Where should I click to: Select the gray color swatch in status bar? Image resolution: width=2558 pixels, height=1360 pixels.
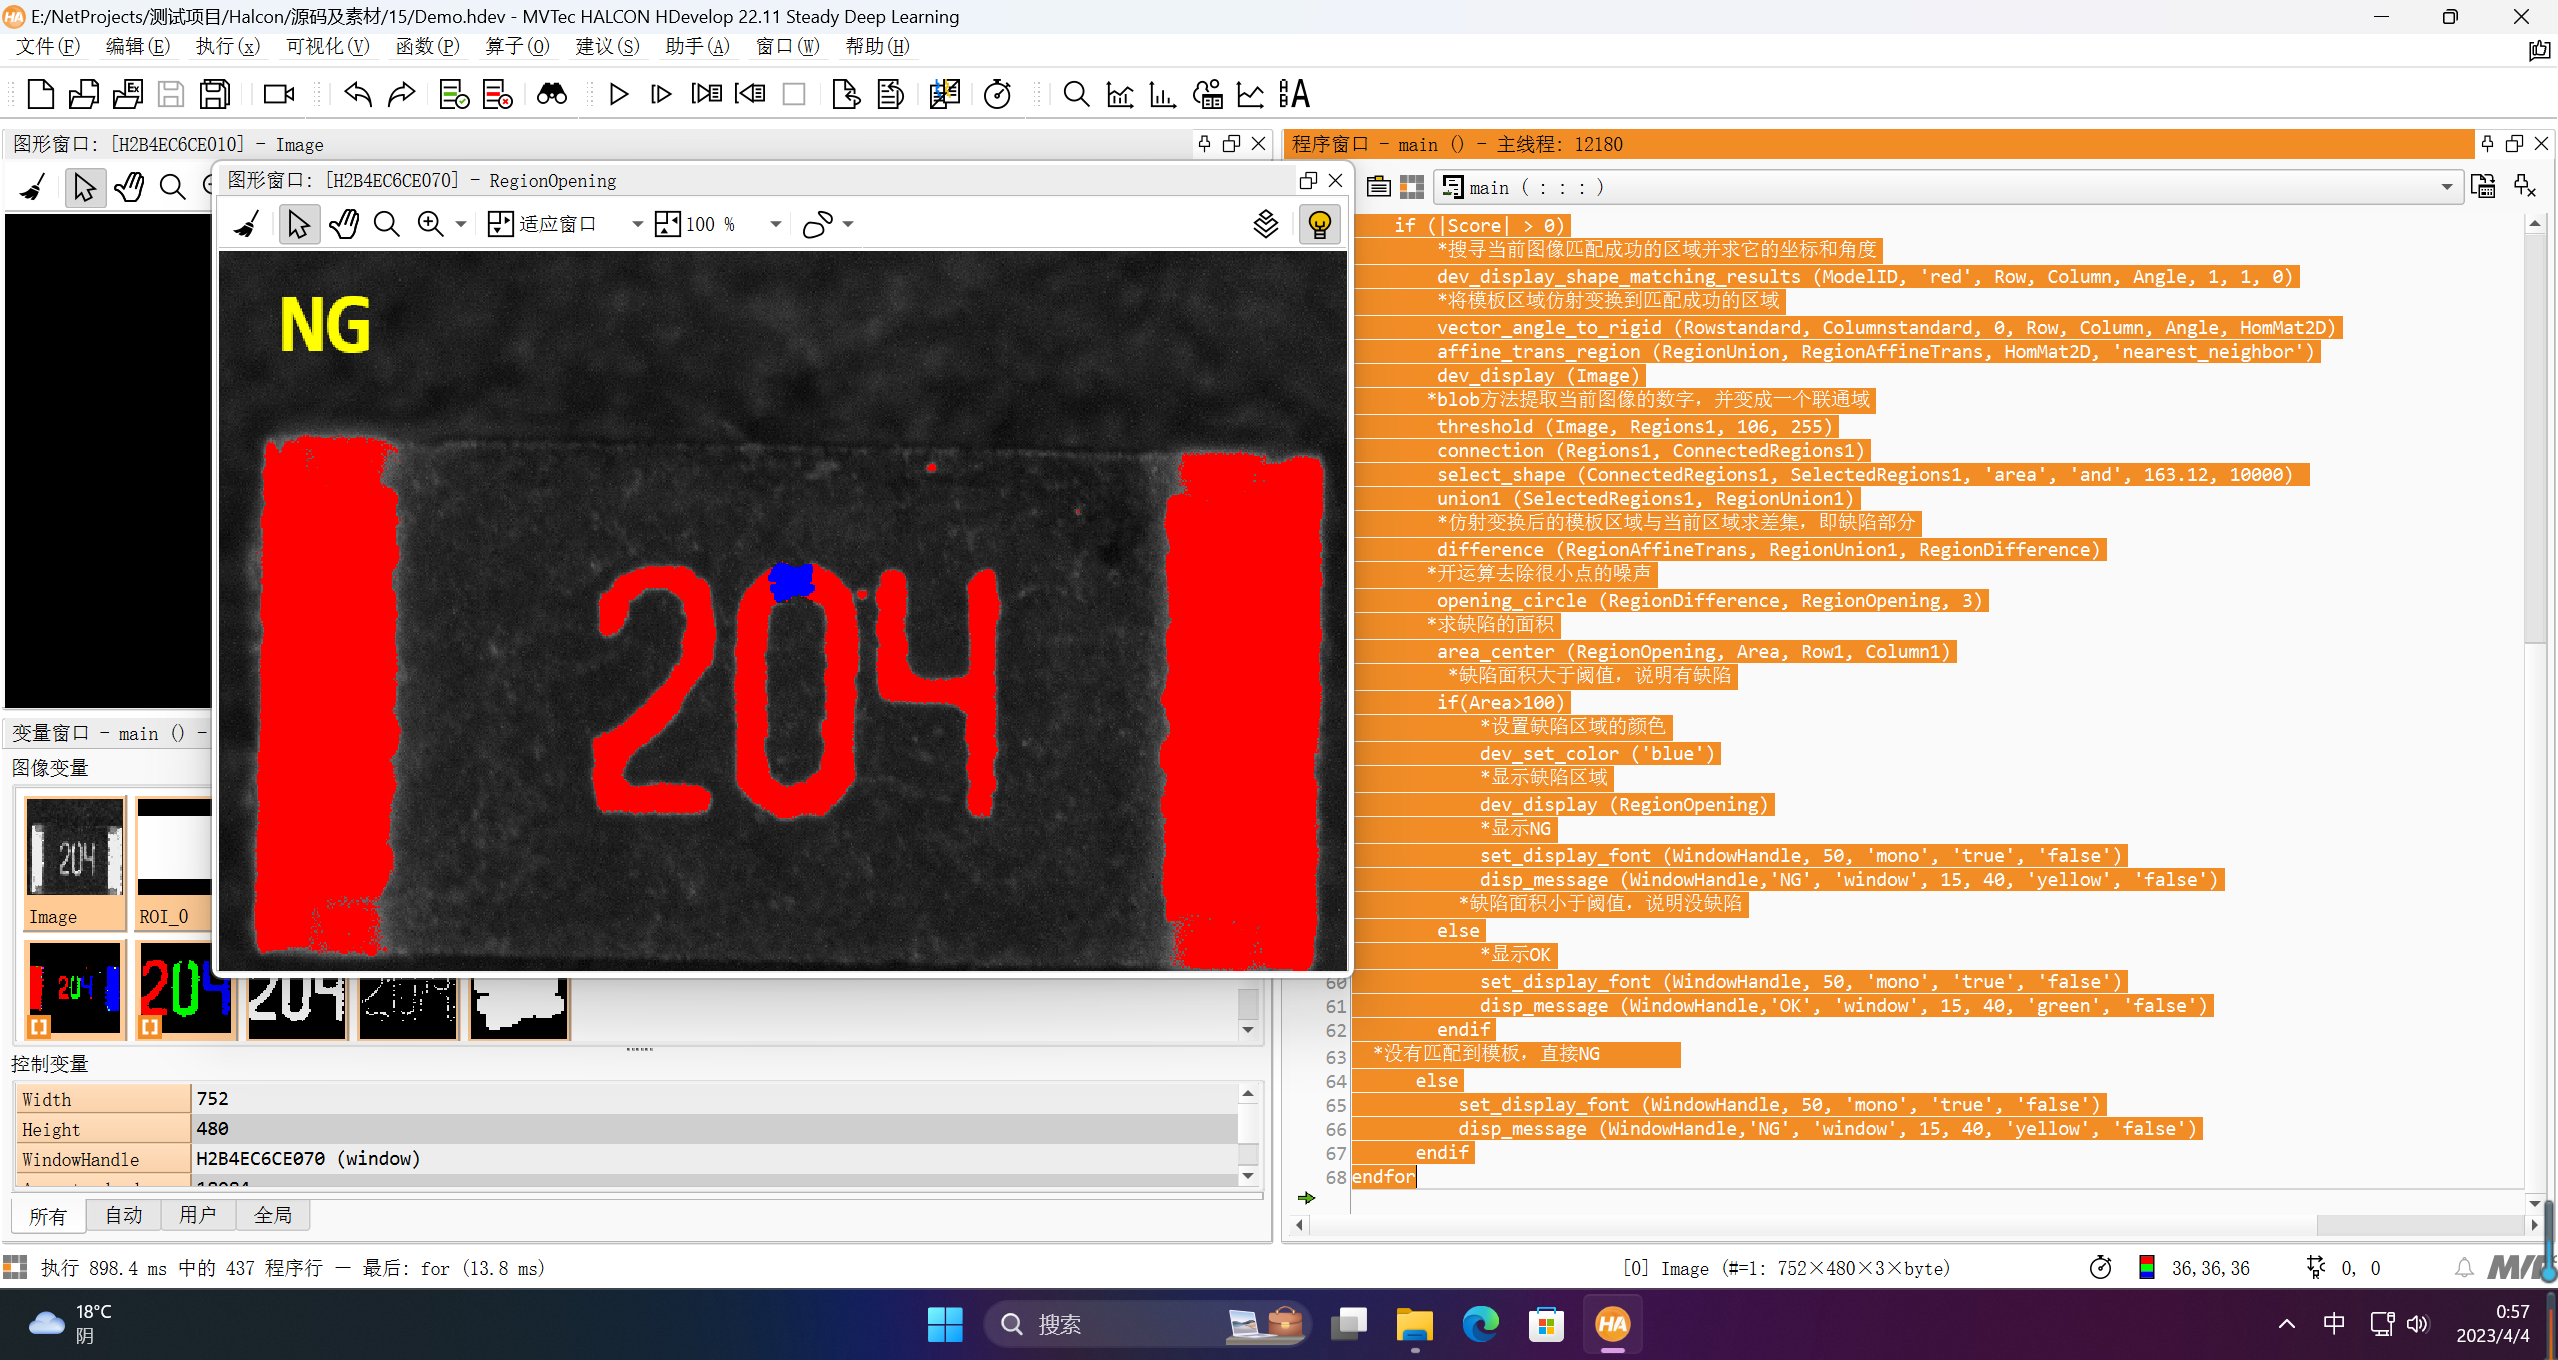click(x=2149, y=1267)
